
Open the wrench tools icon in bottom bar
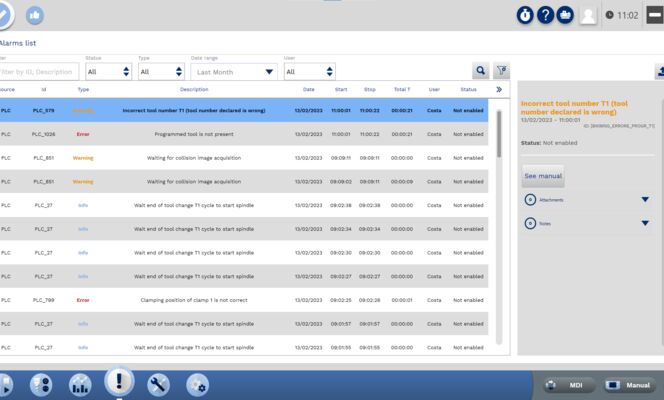click(158, 385)
